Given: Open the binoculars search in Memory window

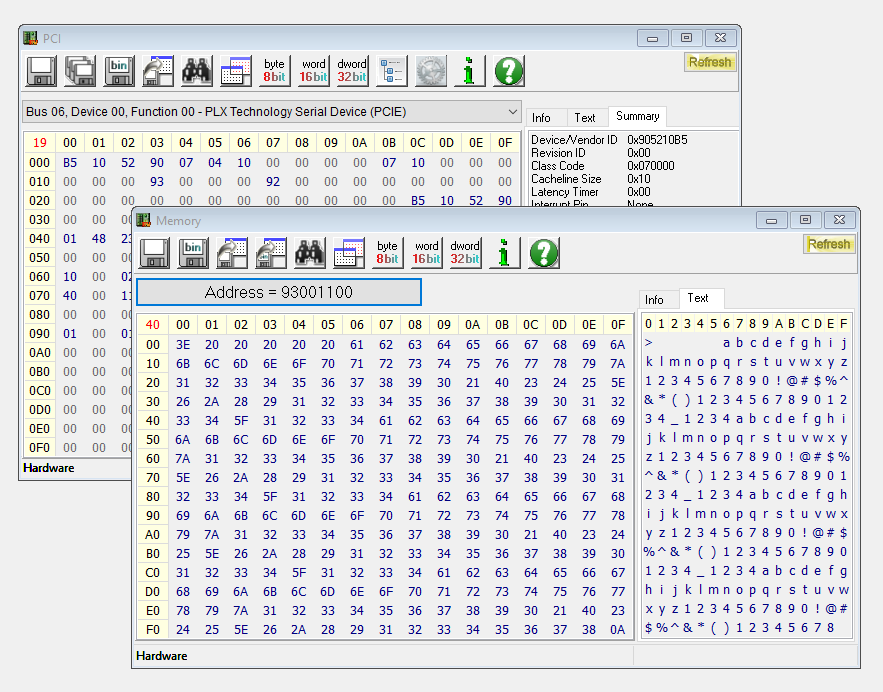Looking at the screenshot, I should click(x=310, y=253).
